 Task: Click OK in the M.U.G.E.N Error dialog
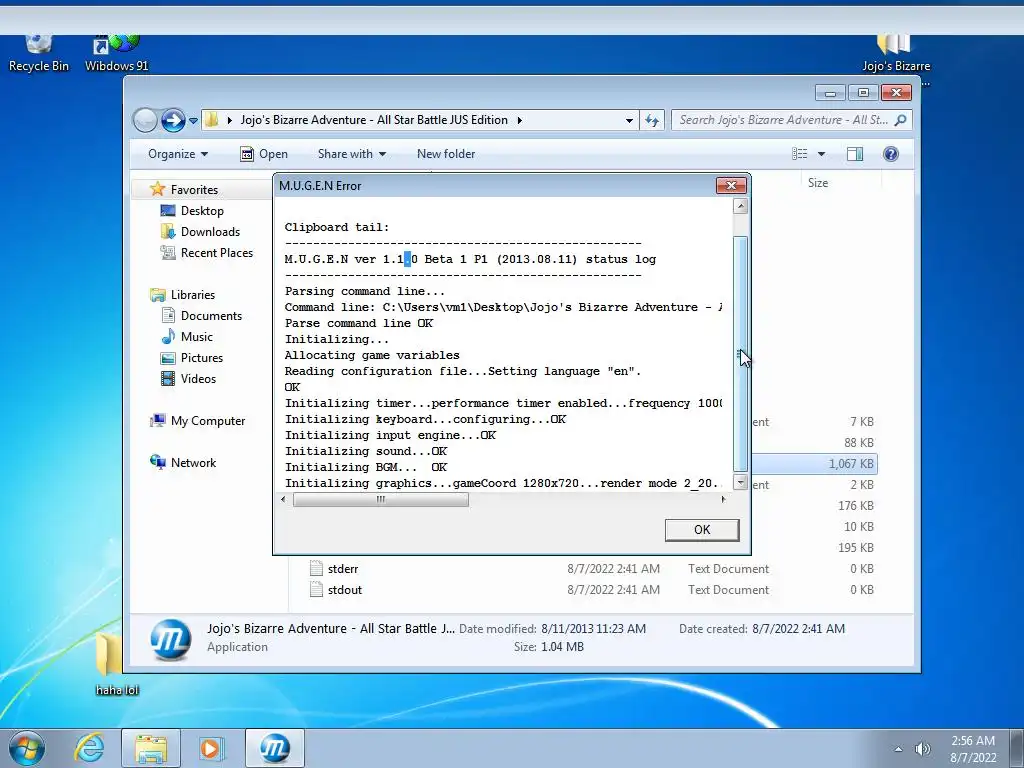coord(702,530)
